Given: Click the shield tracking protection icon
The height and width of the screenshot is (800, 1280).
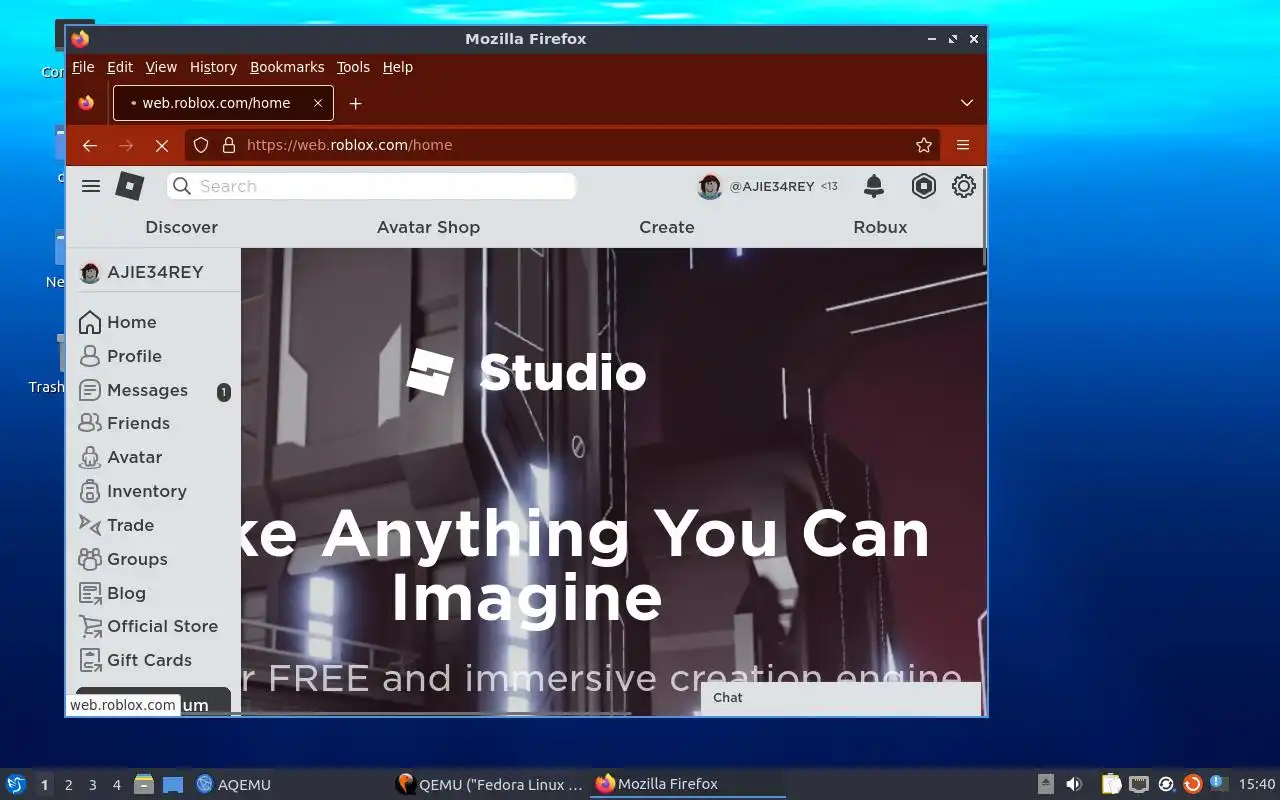Looking at the screenshot, I should pyautogui.click(x=201, y=145).
